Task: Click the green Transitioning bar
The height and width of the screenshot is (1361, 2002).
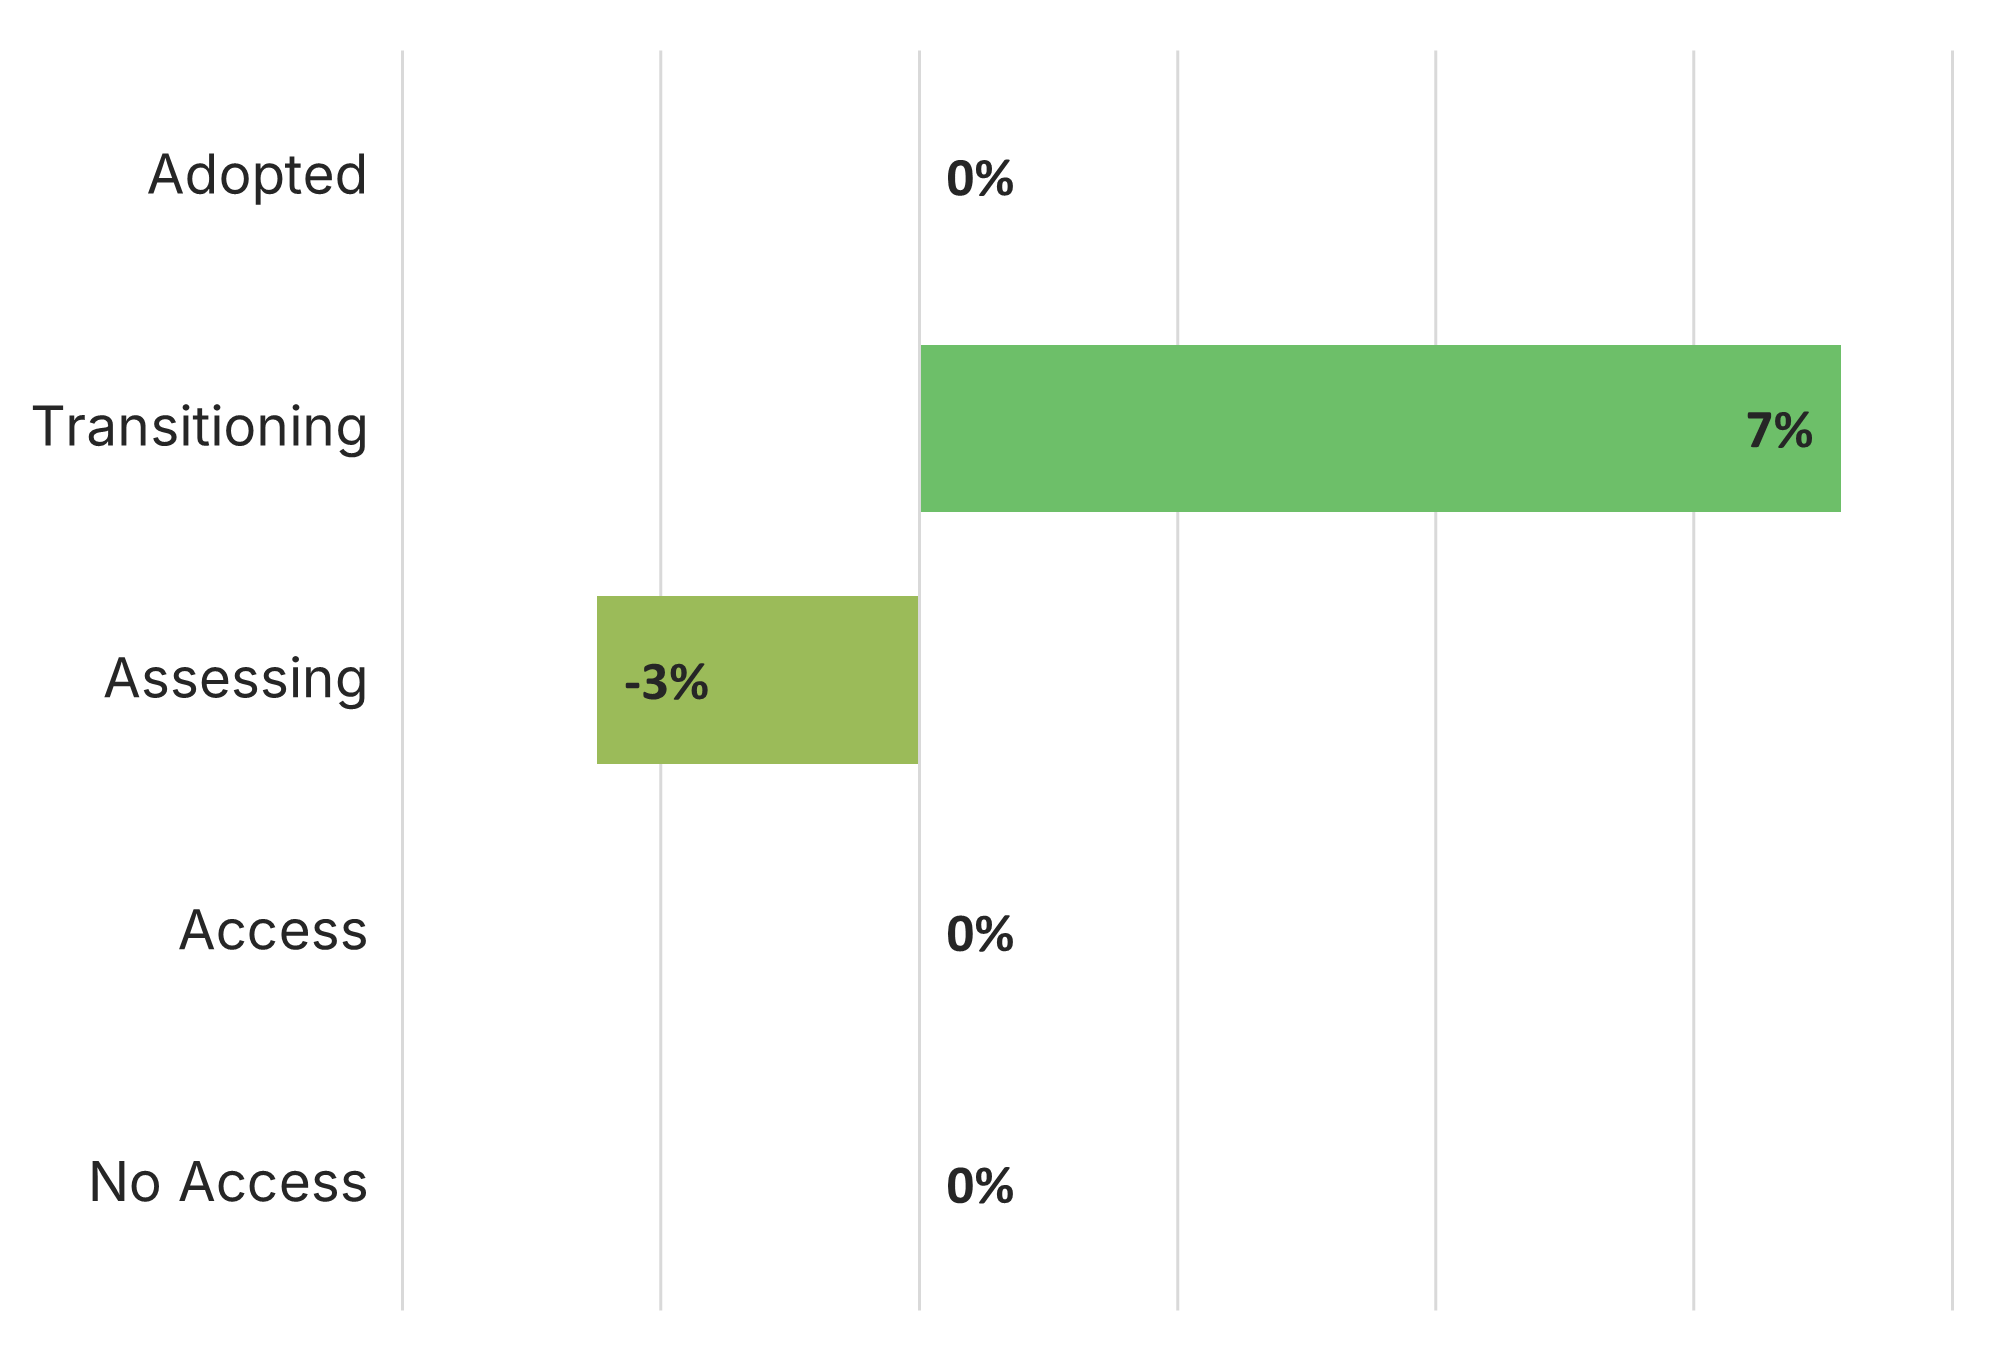Action: [x=1380, y=428]
